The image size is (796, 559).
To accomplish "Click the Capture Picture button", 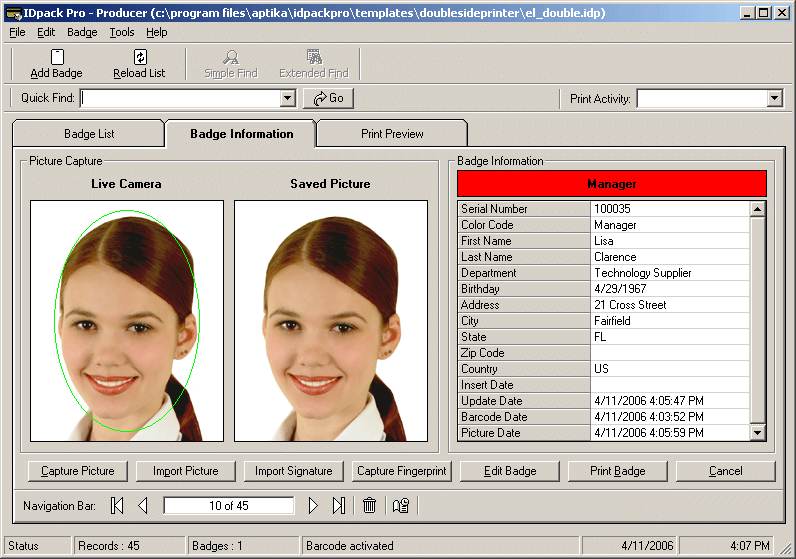I will click(78, 471).
